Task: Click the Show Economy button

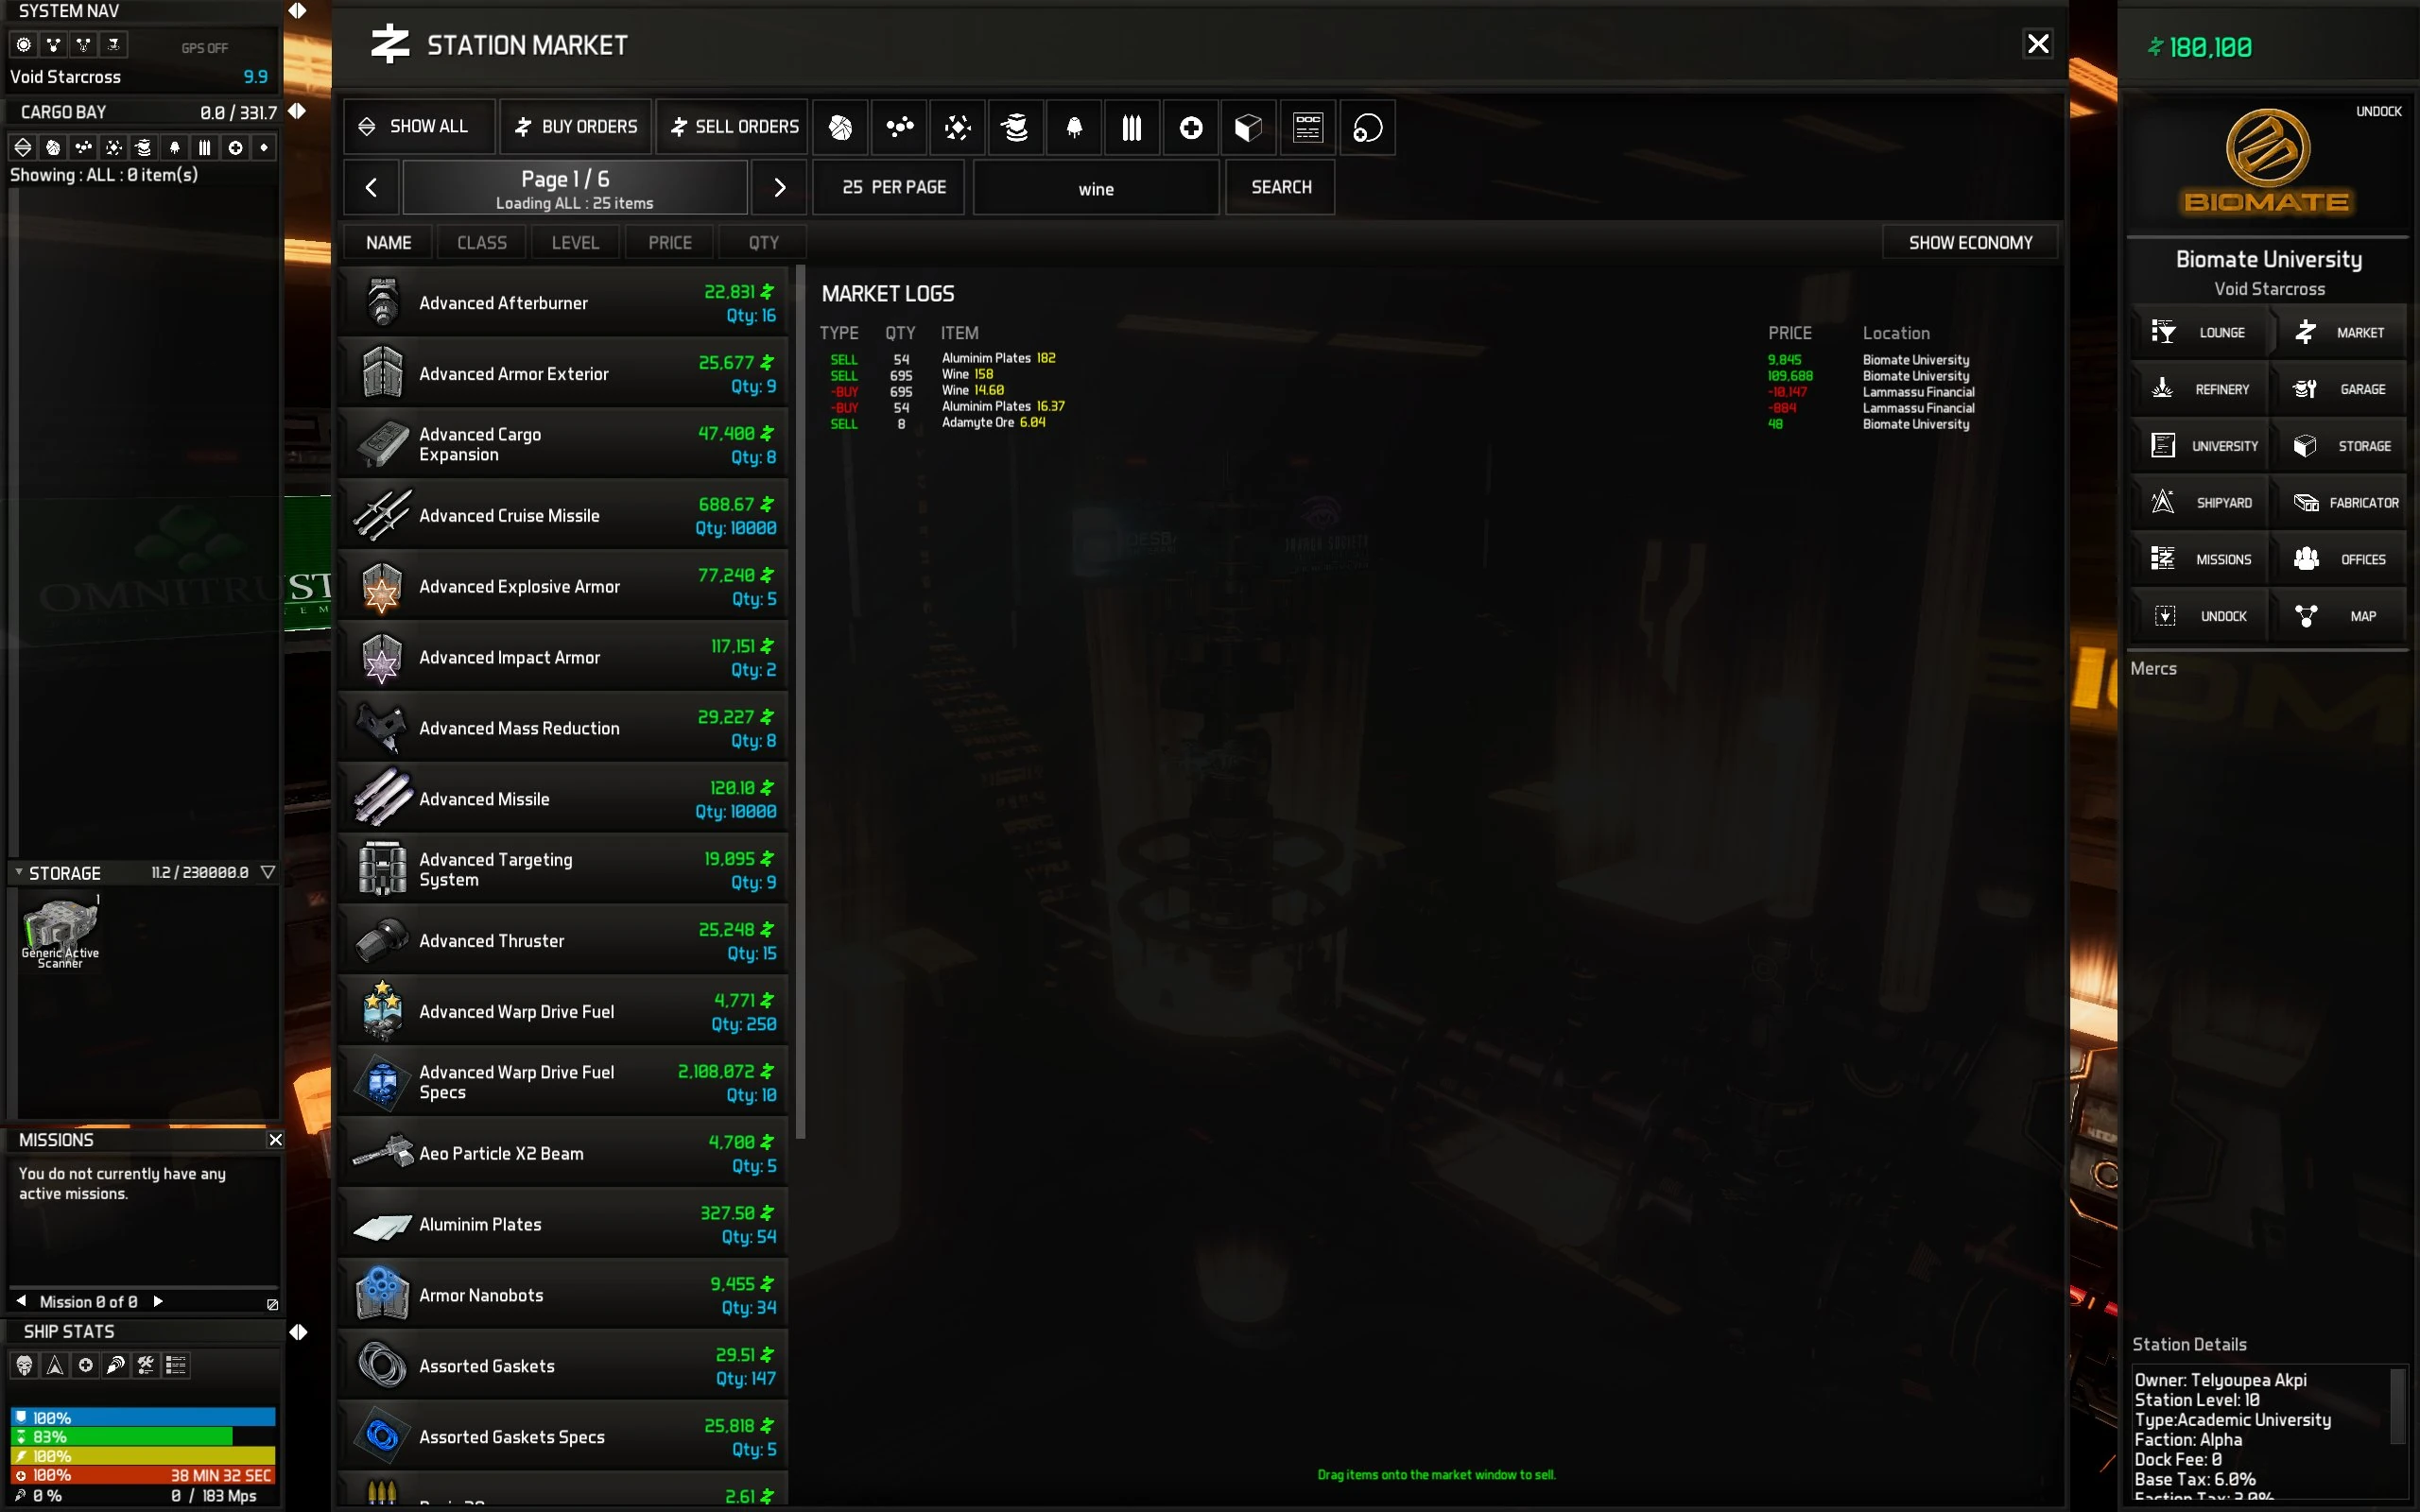Action: click(1969, 243)
